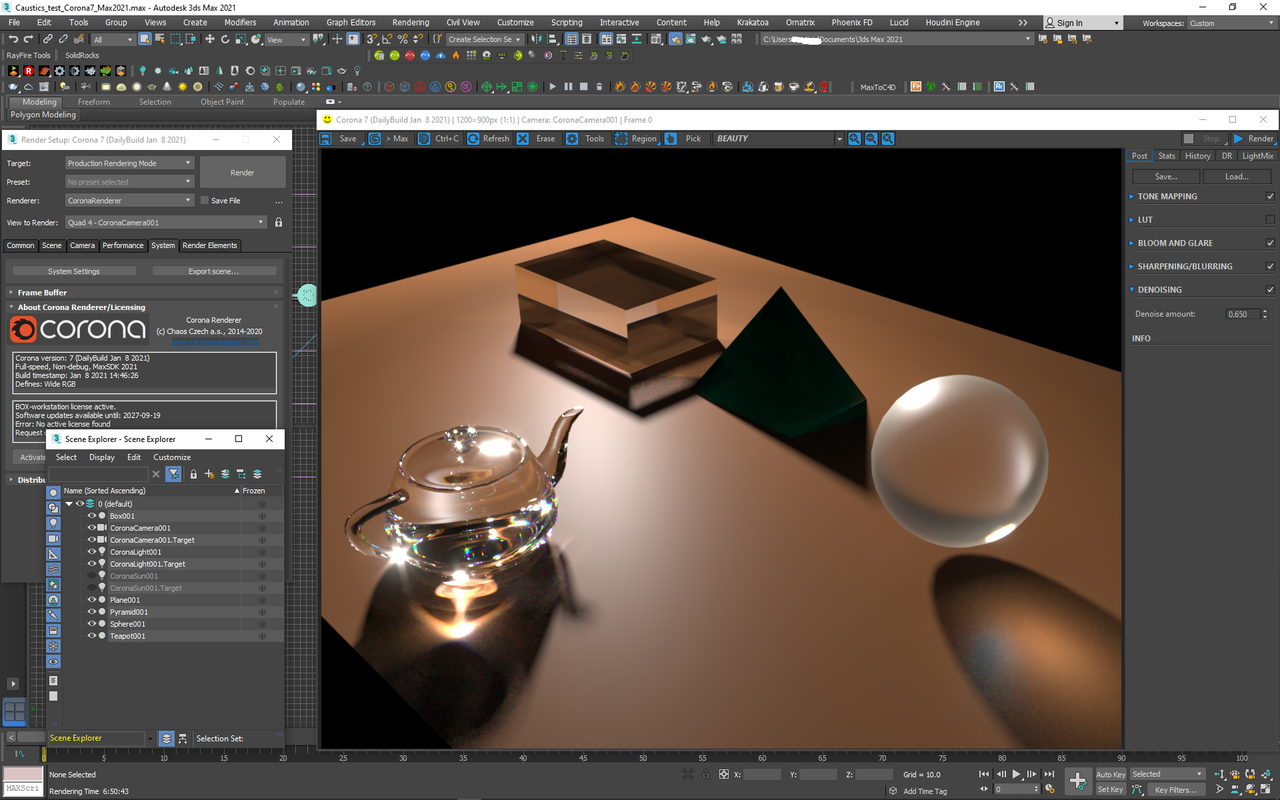Click the Mirror tool icon
Image resolution: width=1280 pixels, height=800 pixels.
(539, 39)
